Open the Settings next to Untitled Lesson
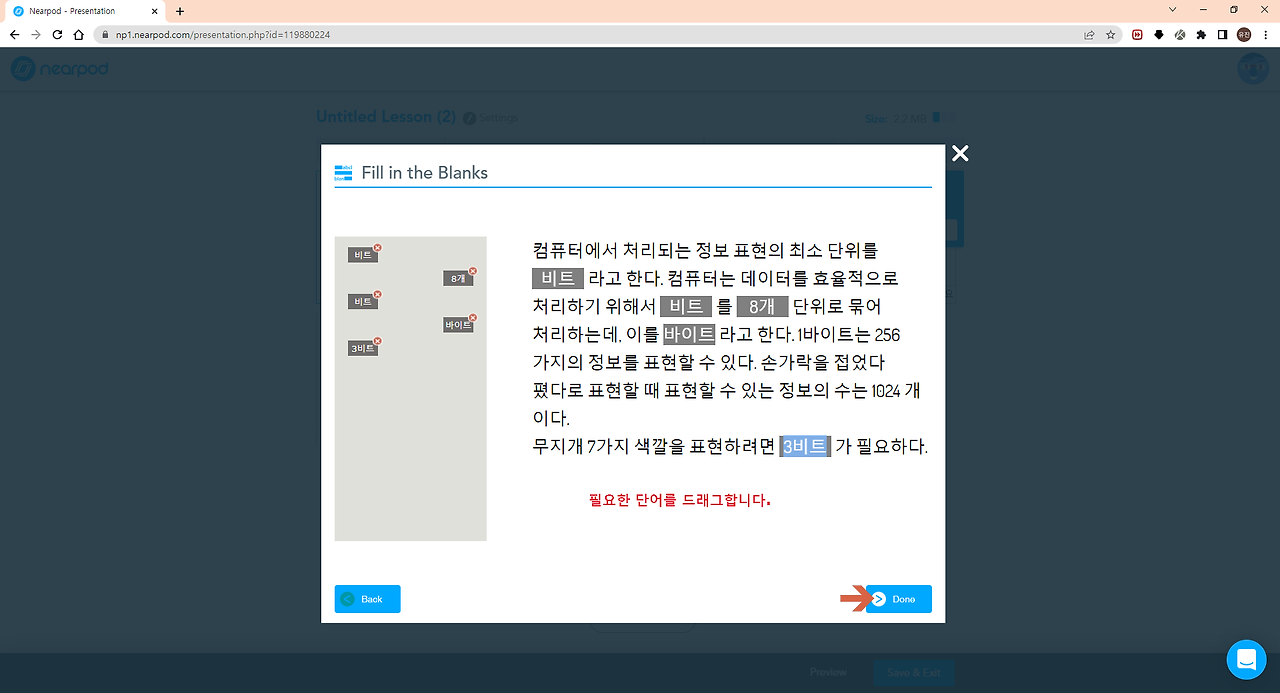 [491, 117]
